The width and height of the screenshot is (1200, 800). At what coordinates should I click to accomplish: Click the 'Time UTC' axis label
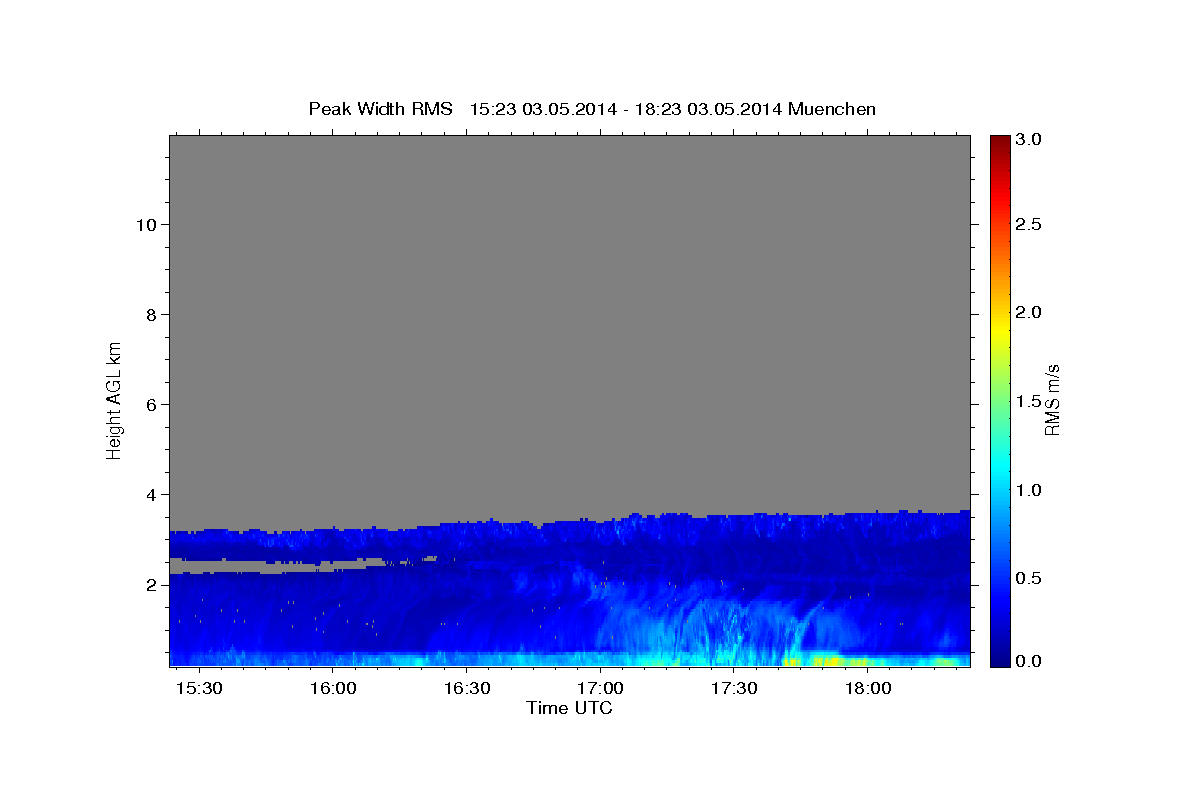(x=569, y=708)
